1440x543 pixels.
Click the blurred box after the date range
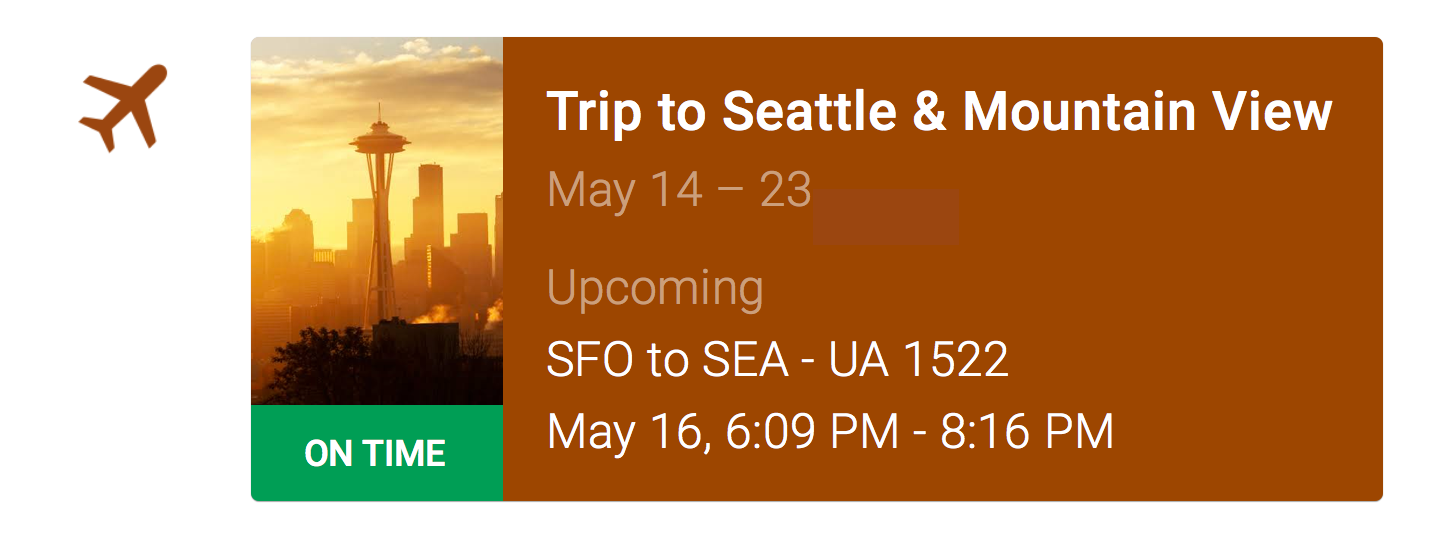click(886, 217)
